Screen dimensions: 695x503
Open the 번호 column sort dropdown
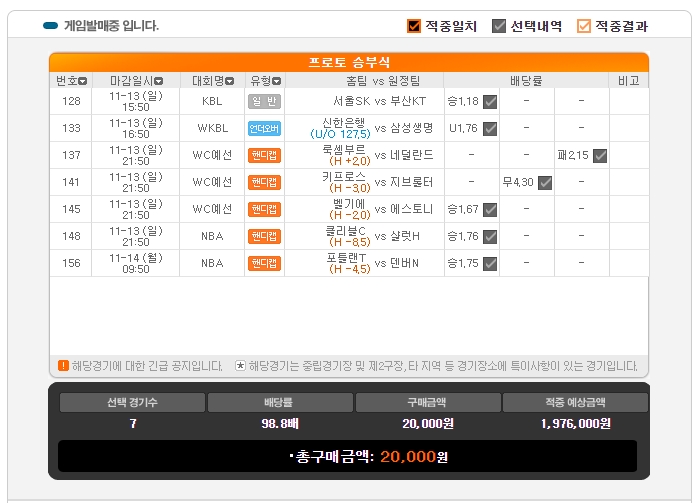[x=83, y=81]
